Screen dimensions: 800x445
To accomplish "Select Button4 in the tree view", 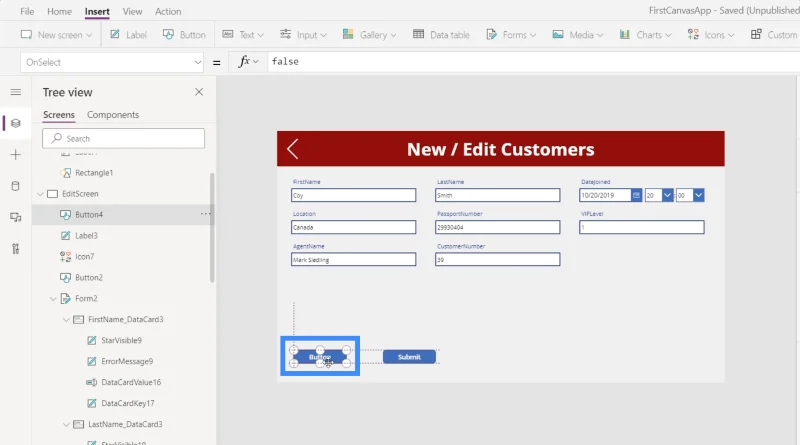I will click(x=89, y=215).
